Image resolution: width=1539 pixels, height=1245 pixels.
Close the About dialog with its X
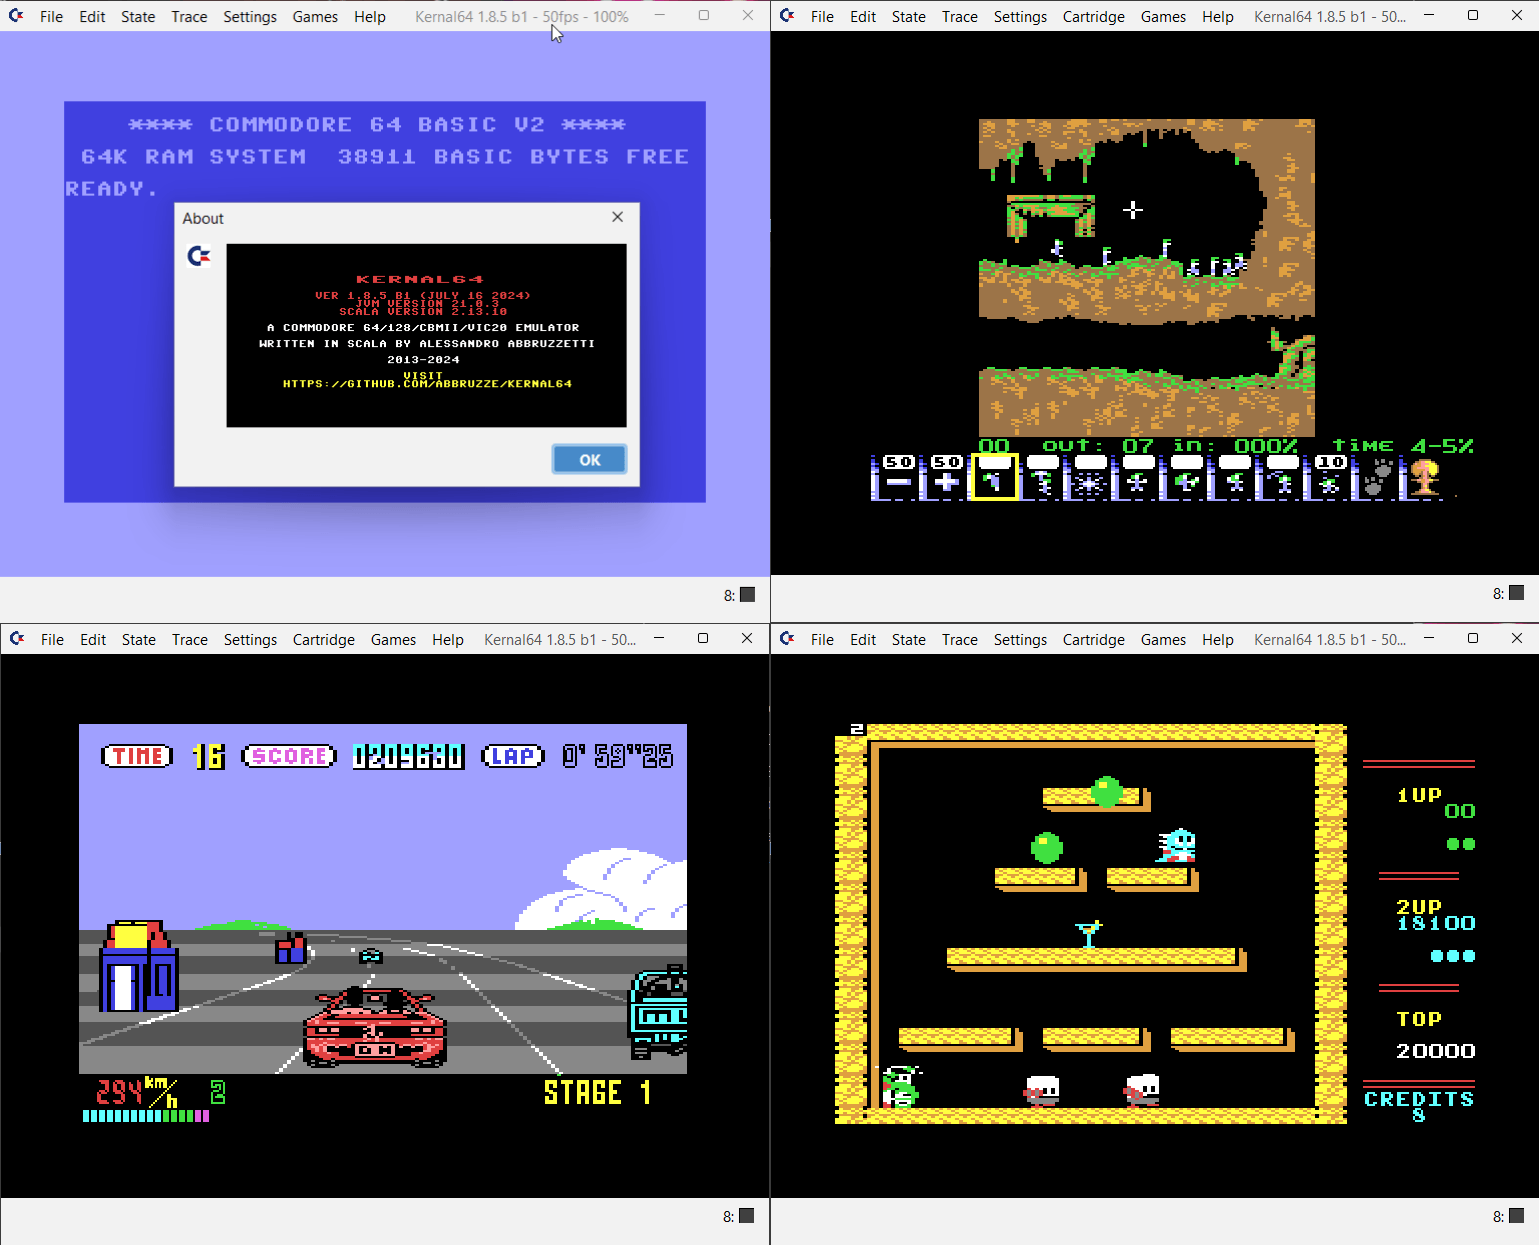click(x=618, y=217)
